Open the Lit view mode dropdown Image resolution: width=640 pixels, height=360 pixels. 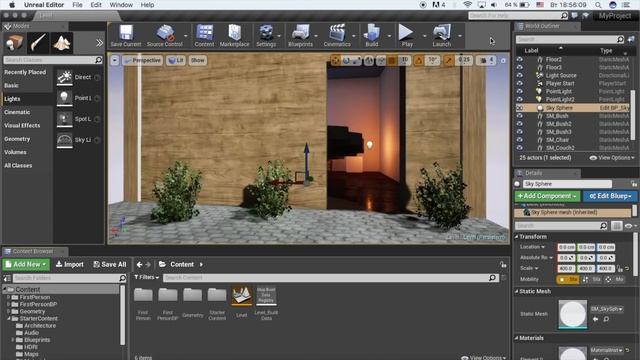pos(176,60)
